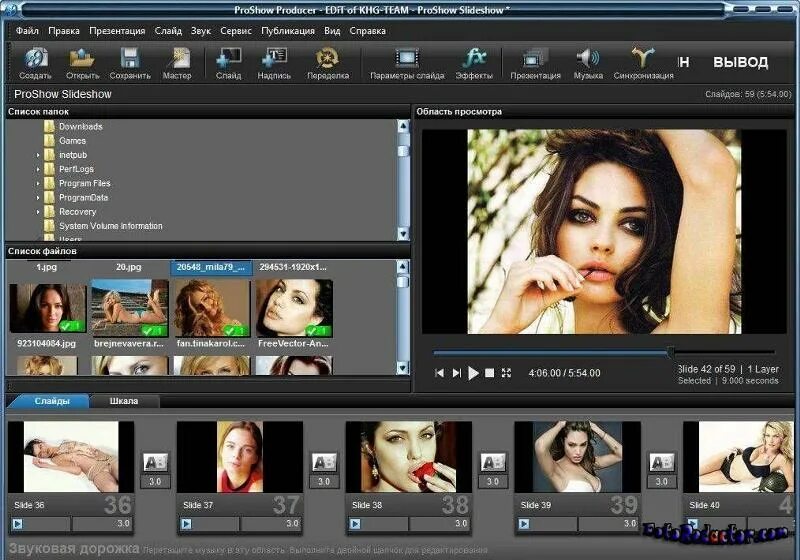Screen dimensions: 800x560
Task: Open the Правка menu
Action: click(64, 31)
